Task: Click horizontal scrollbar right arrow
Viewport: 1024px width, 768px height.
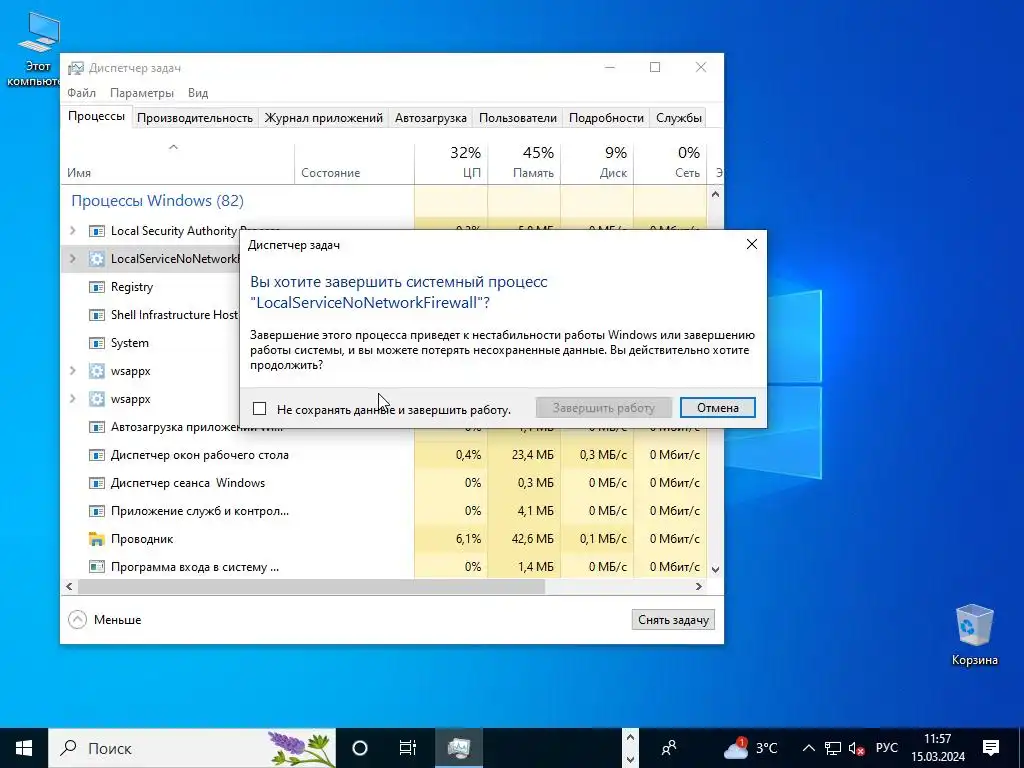Action: tap(699, 586)
